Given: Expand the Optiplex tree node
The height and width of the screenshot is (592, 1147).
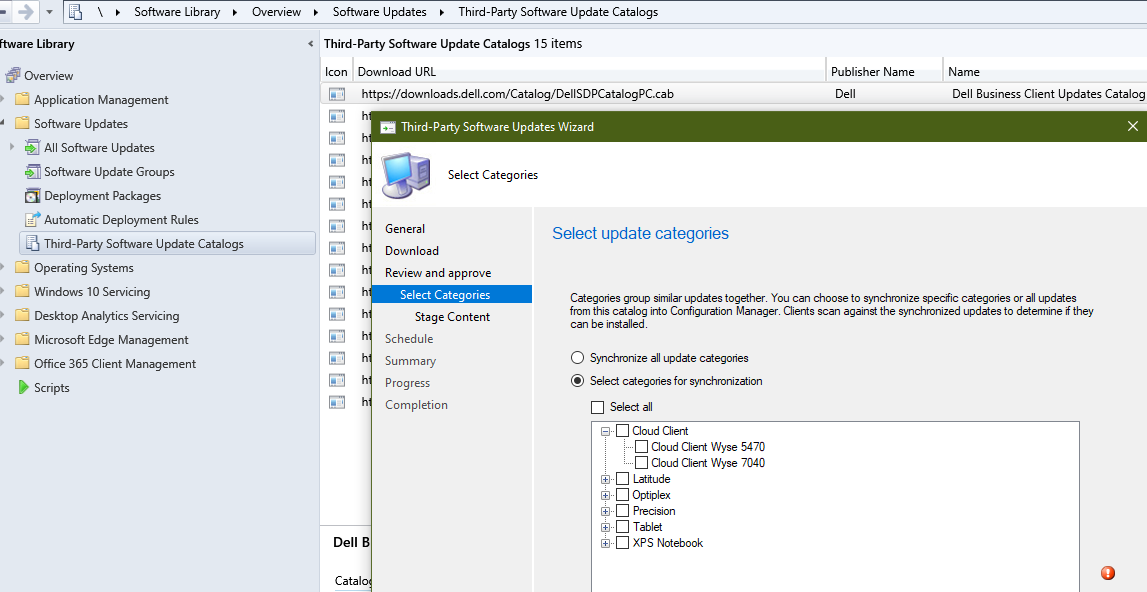Looking at the screenshot, I should (x=606, y=495).
